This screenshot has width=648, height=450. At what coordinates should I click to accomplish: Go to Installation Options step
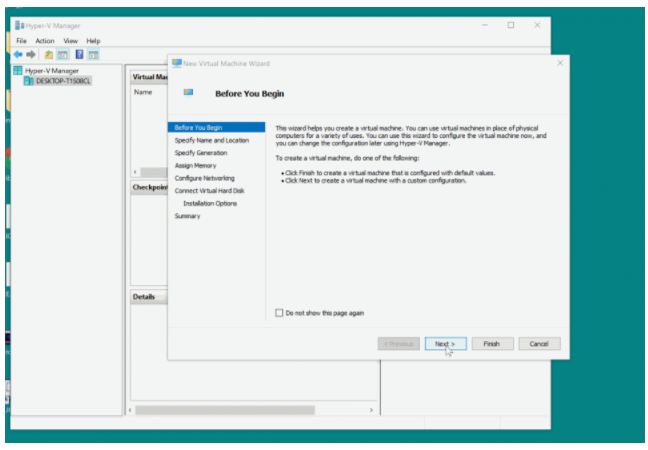210,203
